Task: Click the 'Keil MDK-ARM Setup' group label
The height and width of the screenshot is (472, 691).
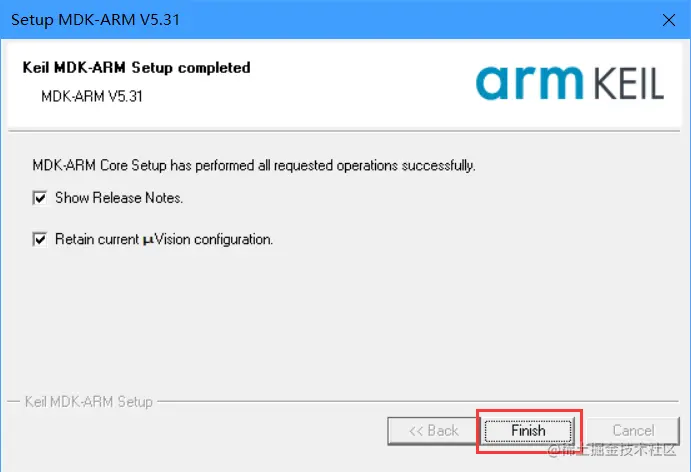Action: coord(88,402)
